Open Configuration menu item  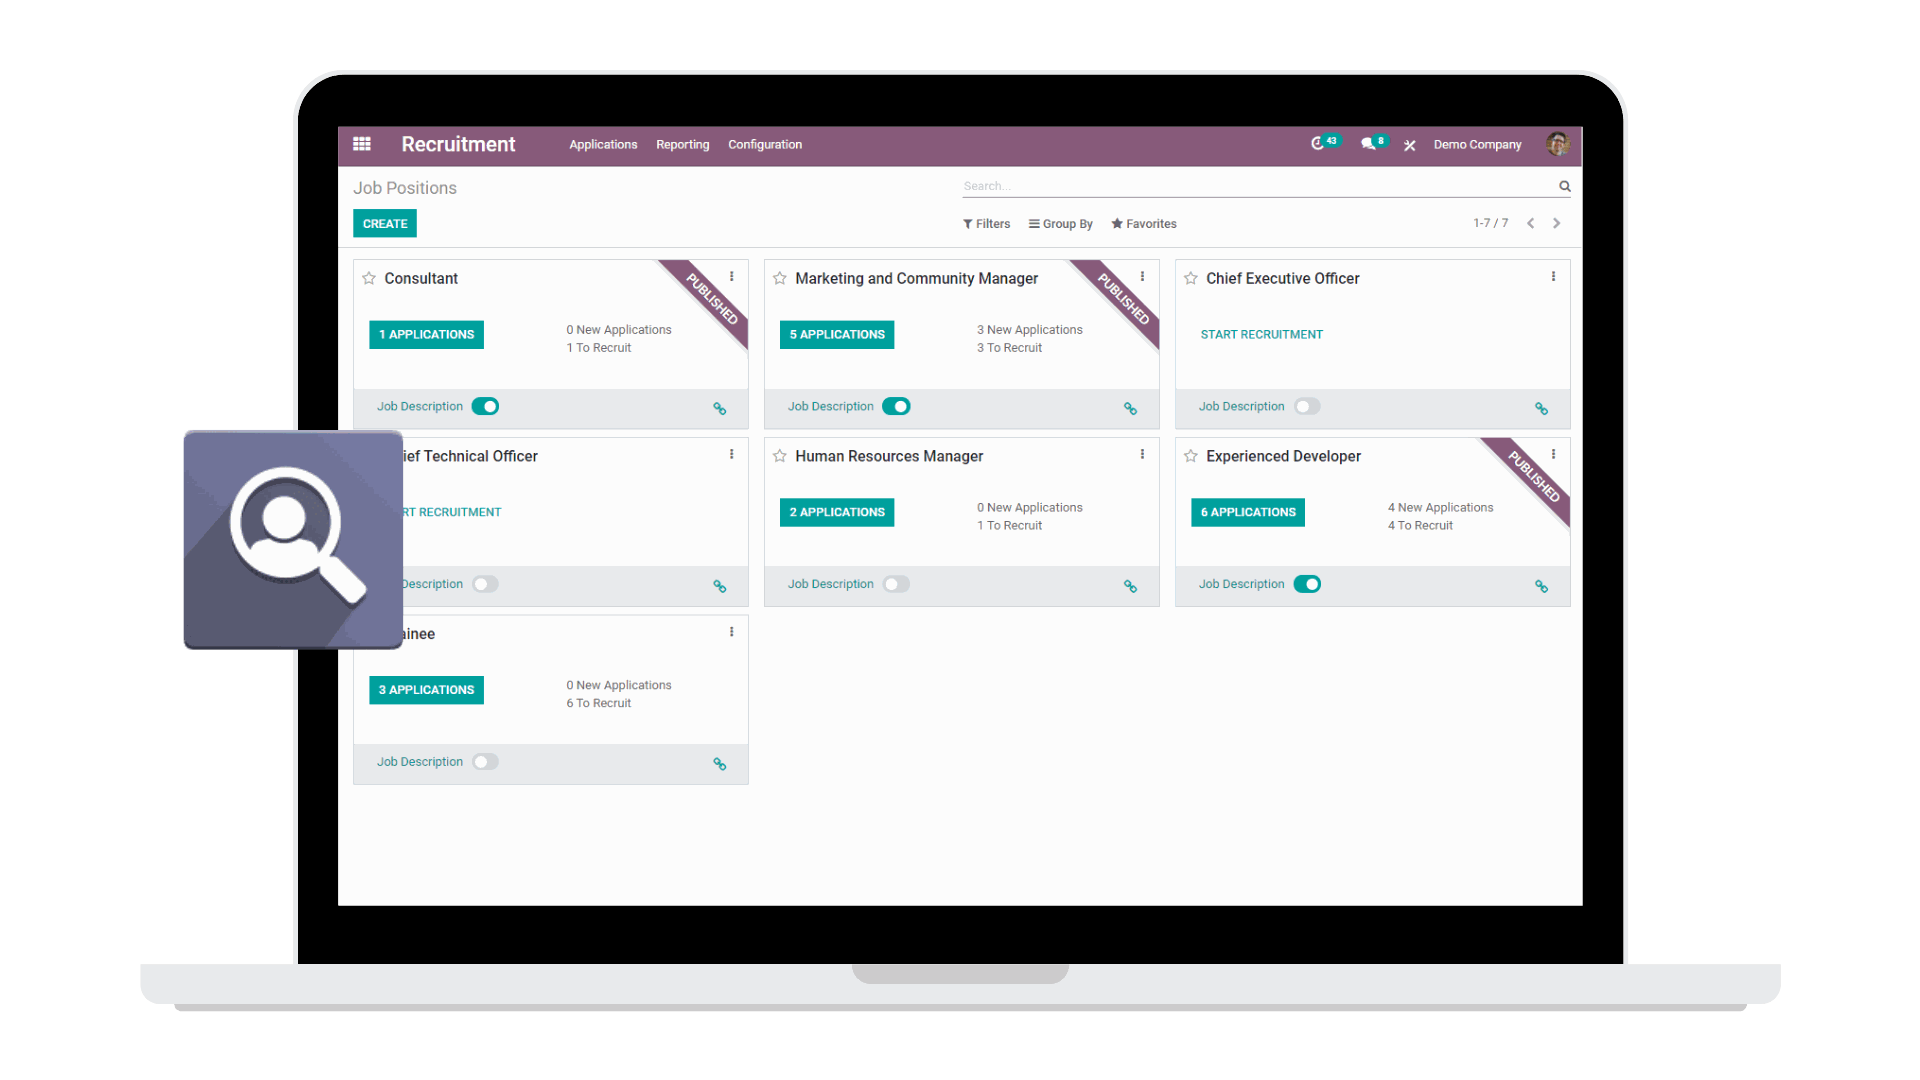(x=765, y=144)
